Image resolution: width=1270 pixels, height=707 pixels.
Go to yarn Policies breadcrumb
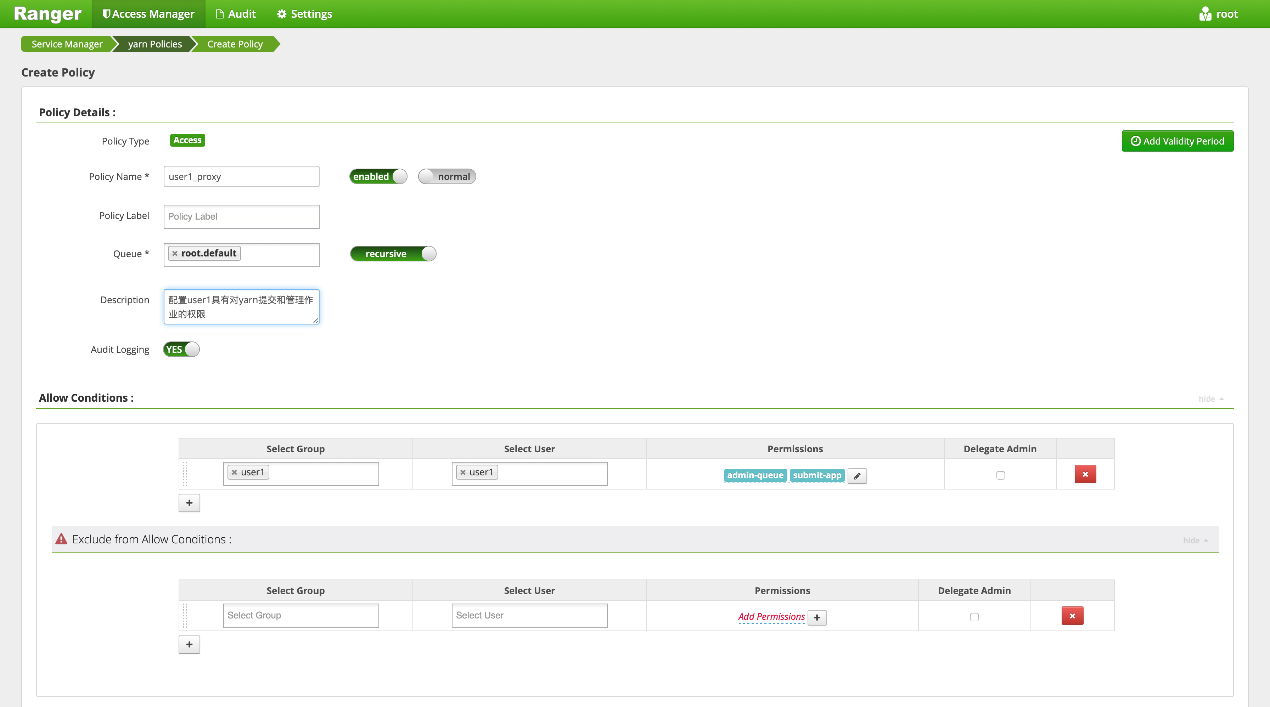point(155,44)
